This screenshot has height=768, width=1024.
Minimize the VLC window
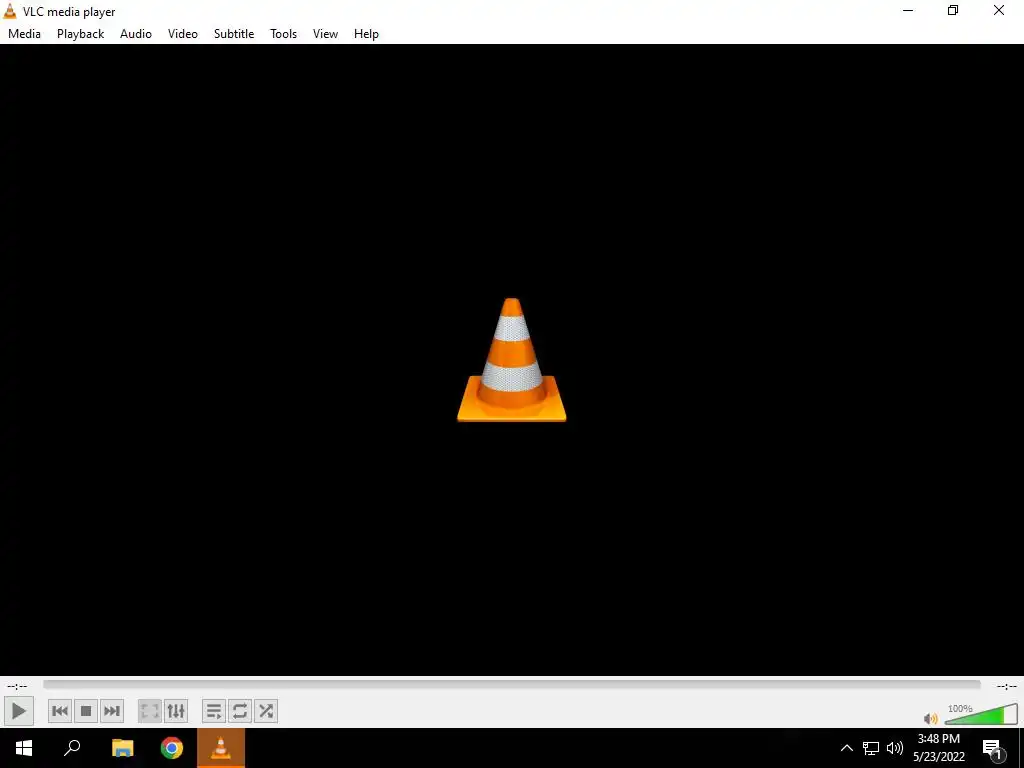click(908, 10)
